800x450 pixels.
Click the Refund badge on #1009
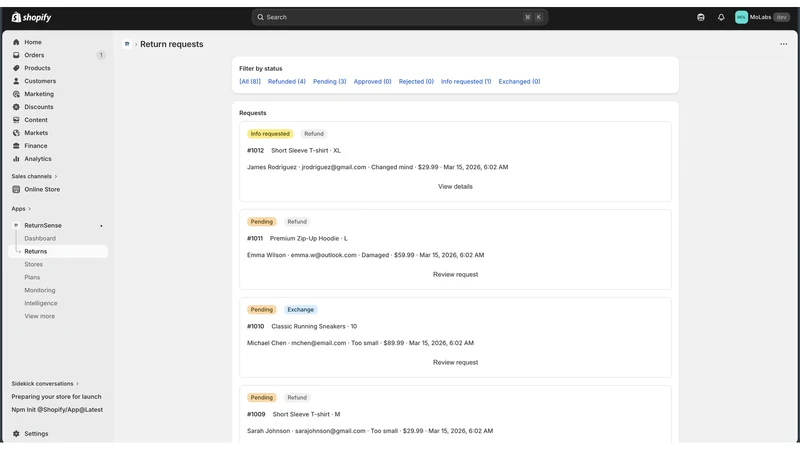click(297, 397)
